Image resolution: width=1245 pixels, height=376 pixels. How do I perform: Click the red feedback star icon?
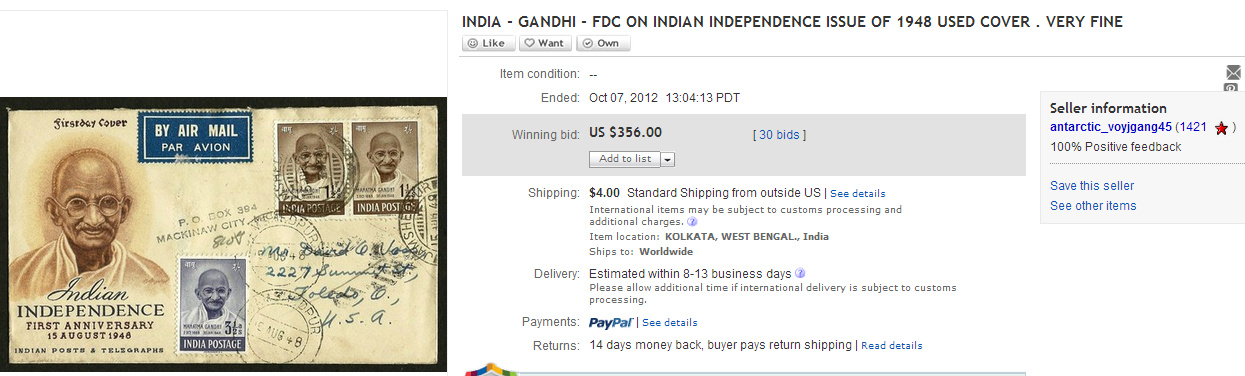(1220, 128)
